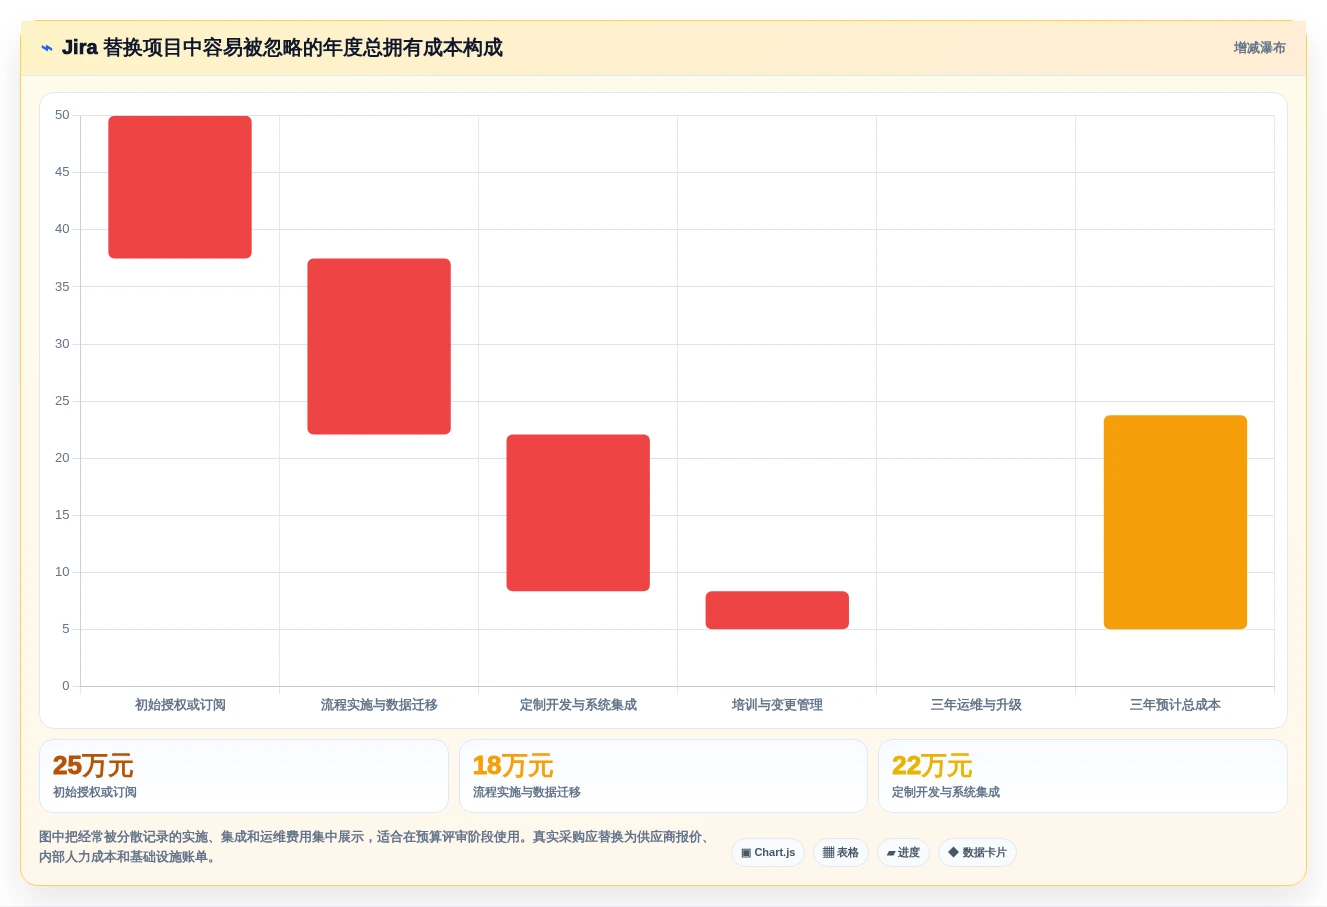Open the 18万元 流程实施与数据迁移 card
The image size is (1327, 907).
pos(663,776)
